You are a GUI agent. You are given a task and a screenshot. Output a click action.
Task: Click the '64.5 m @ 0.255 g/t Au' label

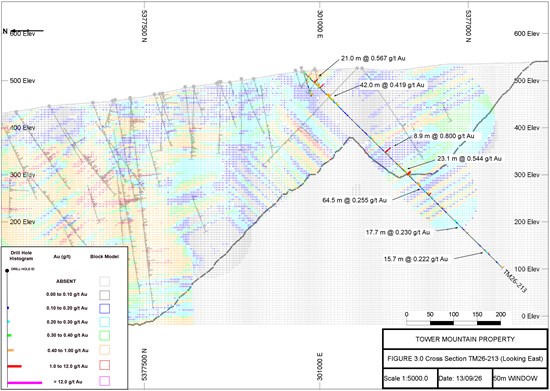[354, 200]
